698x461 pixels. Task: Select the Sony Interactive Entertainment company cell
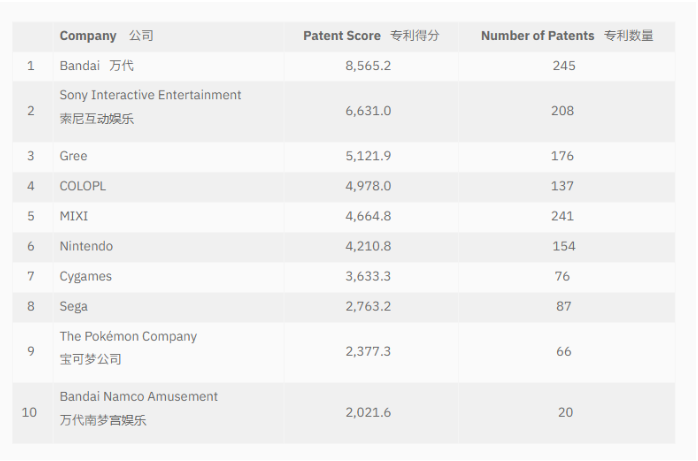[150, 107]
